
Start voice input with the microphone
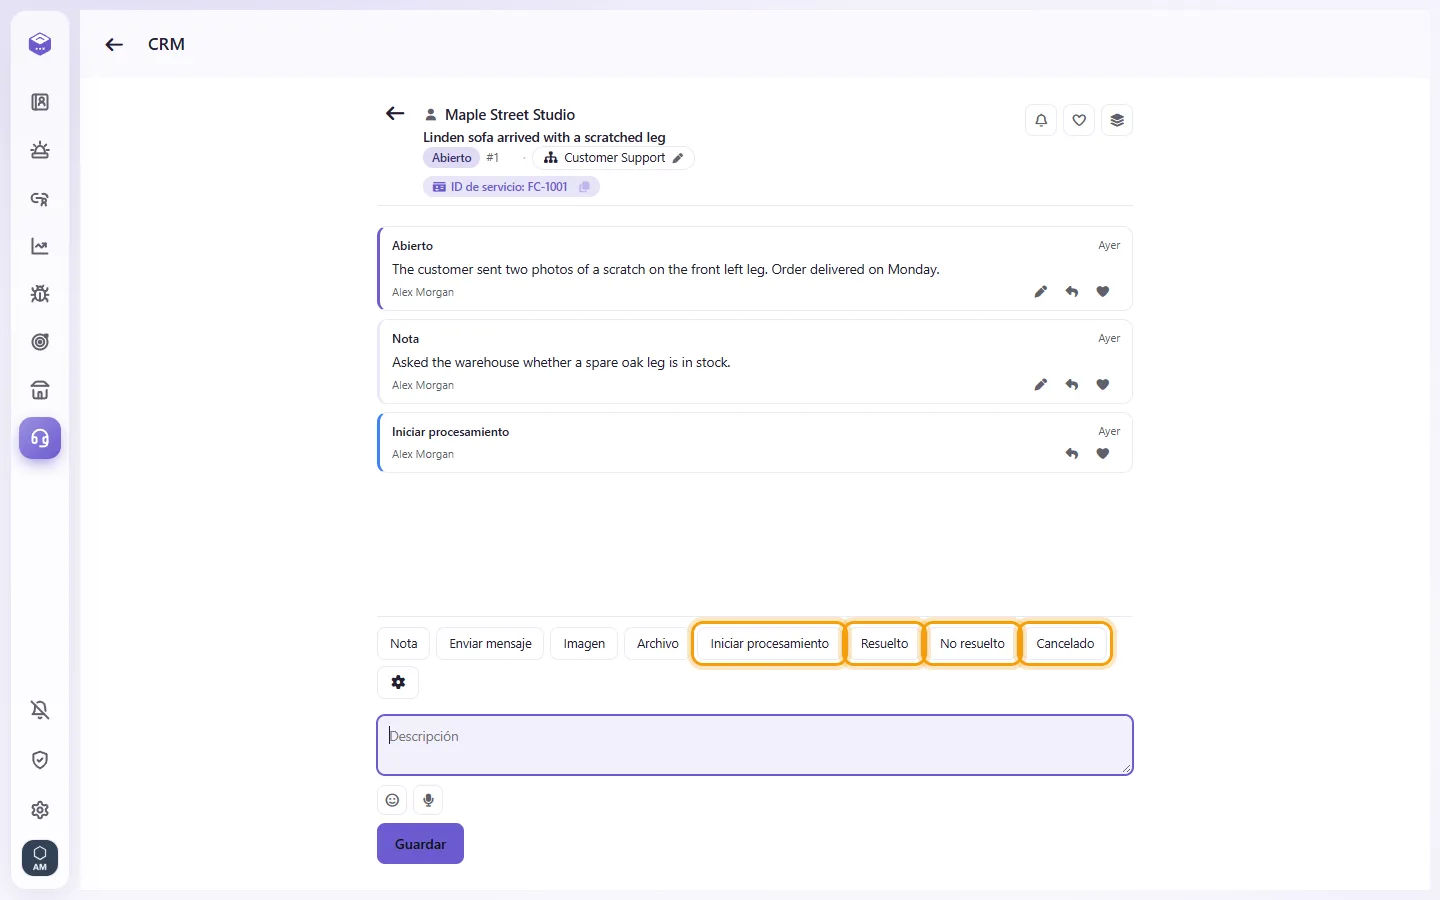coord(428,800)
